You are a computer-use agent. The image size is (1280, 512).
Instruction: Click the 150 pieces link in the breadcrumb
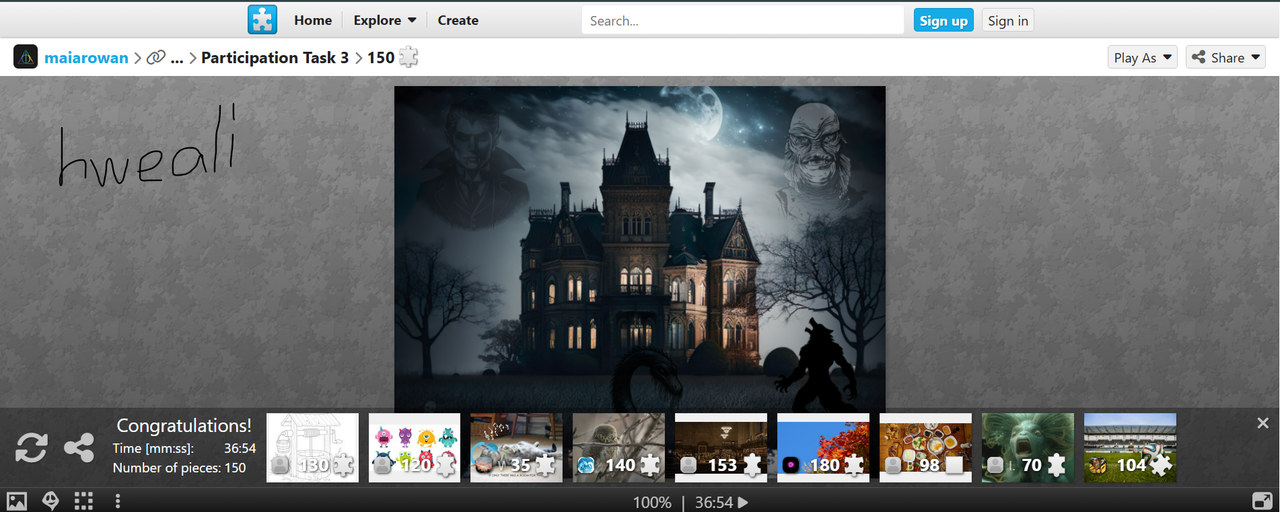(381, 58)
